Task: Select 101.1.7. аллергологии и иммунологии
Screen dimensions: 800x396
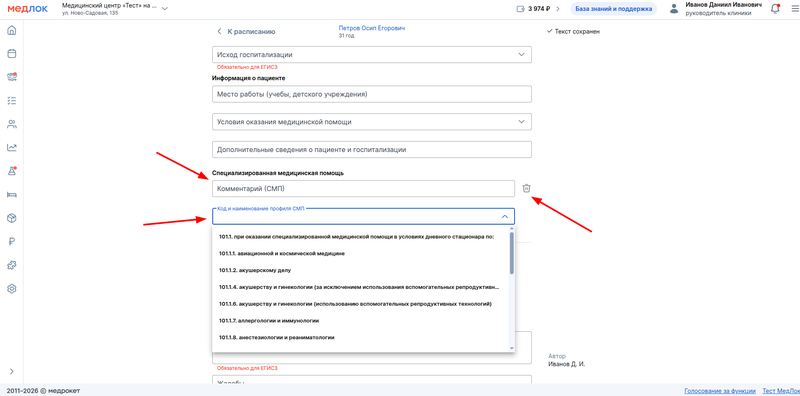Action: [x=360, y=320]
